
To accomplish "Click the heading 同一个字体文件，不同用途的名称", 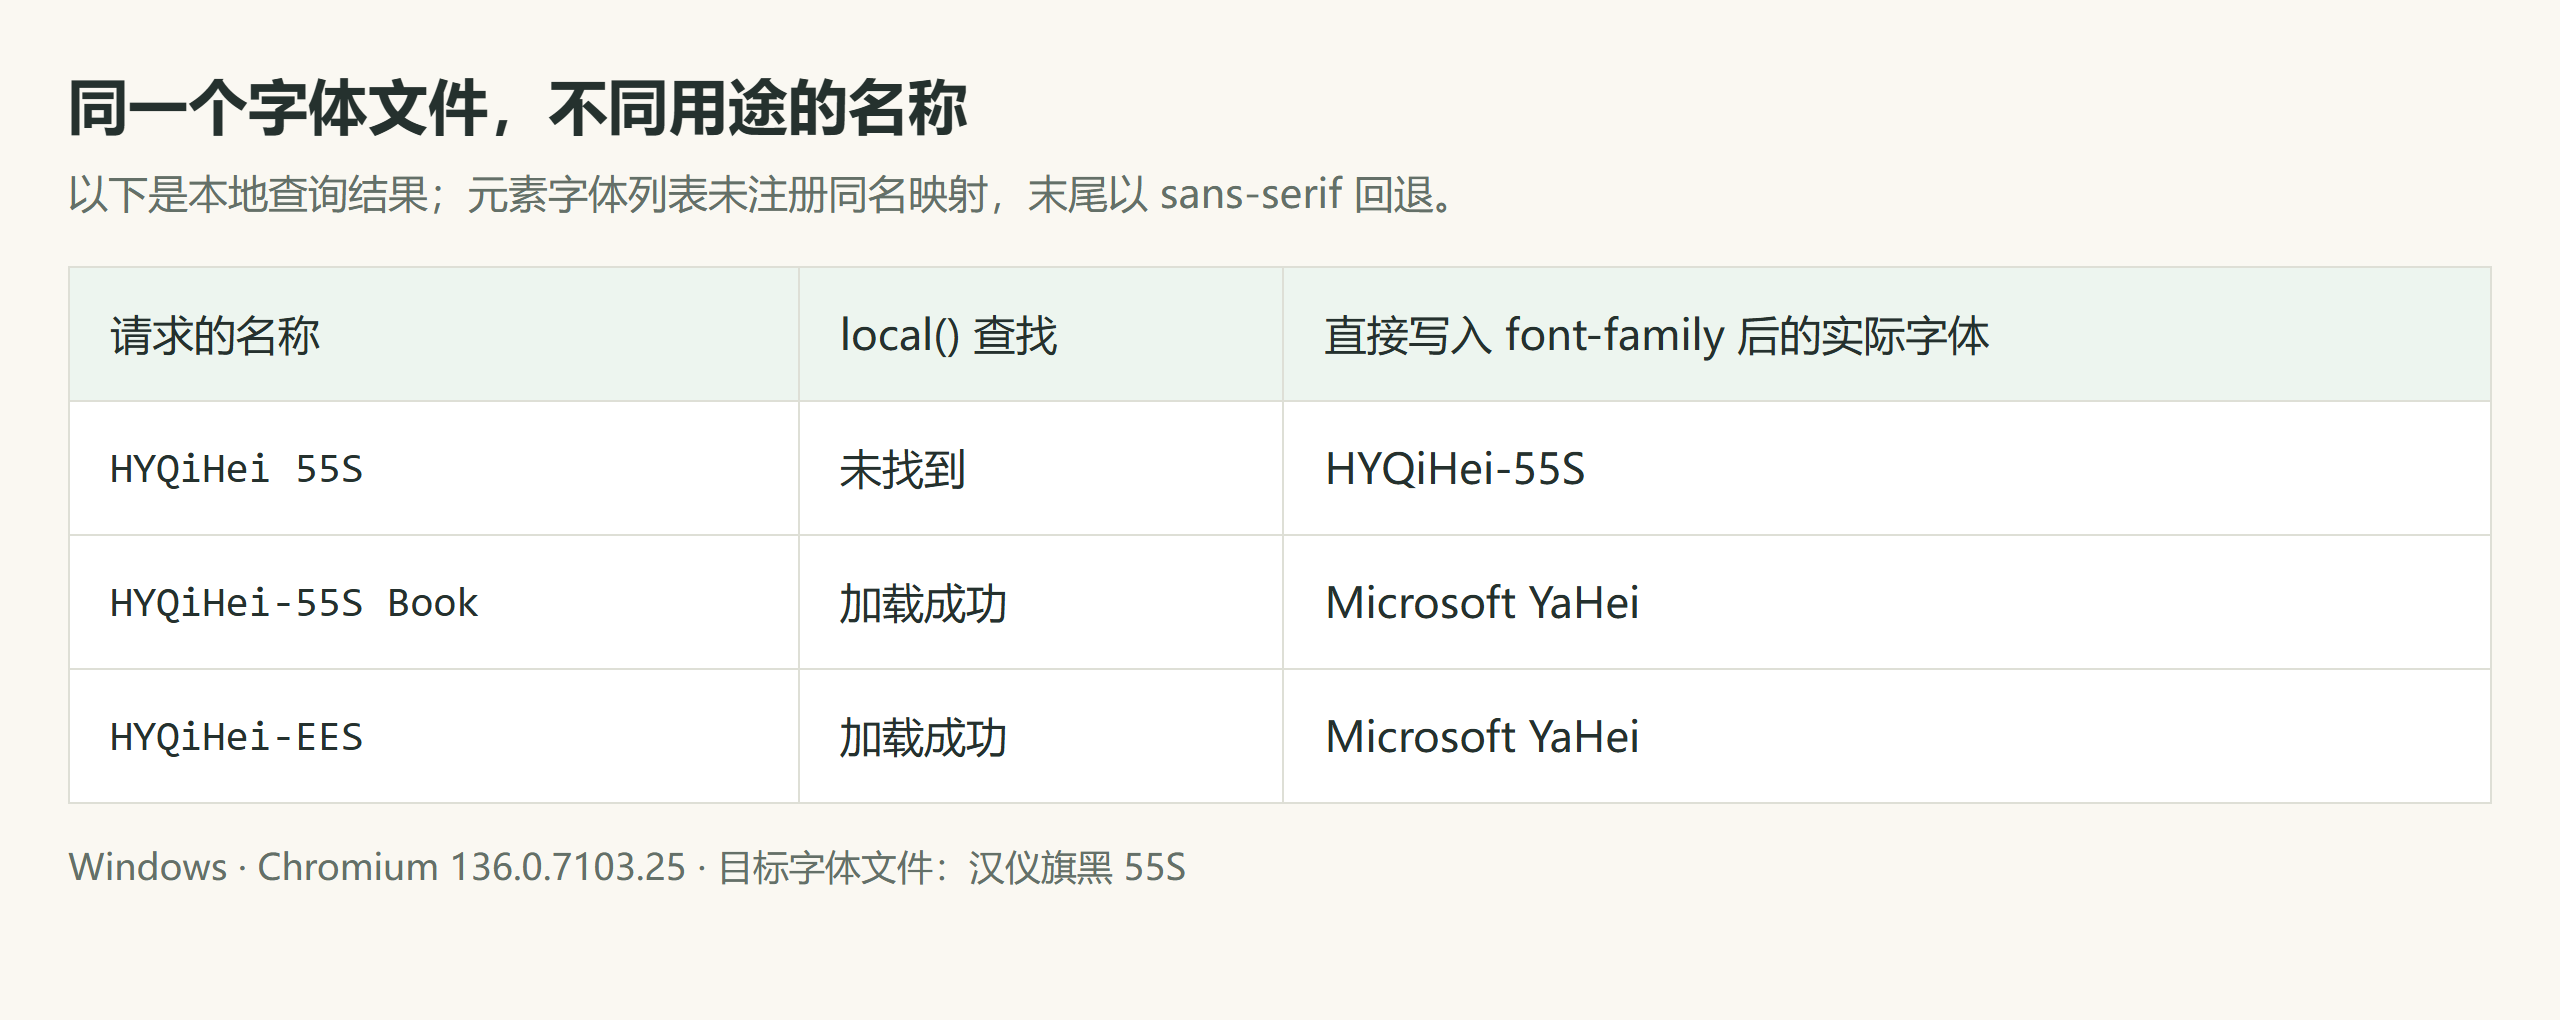I will 518,108.
